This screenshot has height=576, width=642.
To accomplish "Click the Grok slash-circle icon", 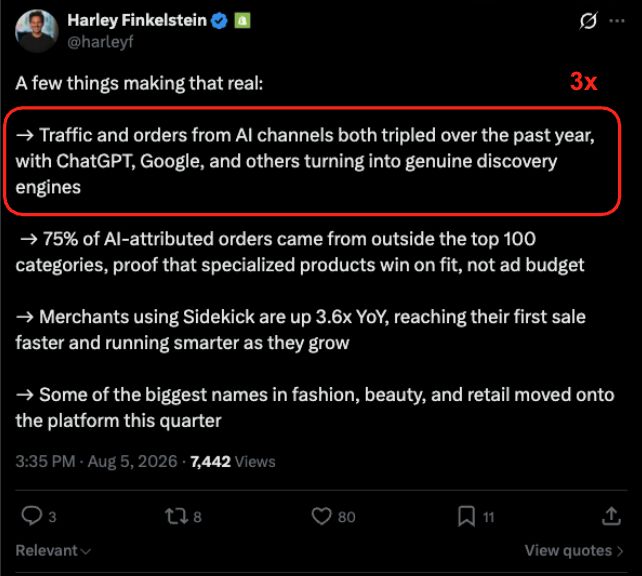I will click(x=588, y=21).
